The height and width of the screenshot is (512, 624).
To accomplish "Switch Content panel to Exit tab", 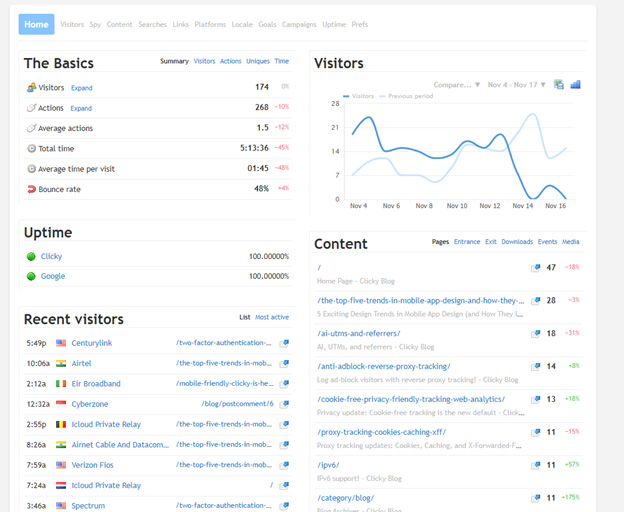I will [491, 241].
